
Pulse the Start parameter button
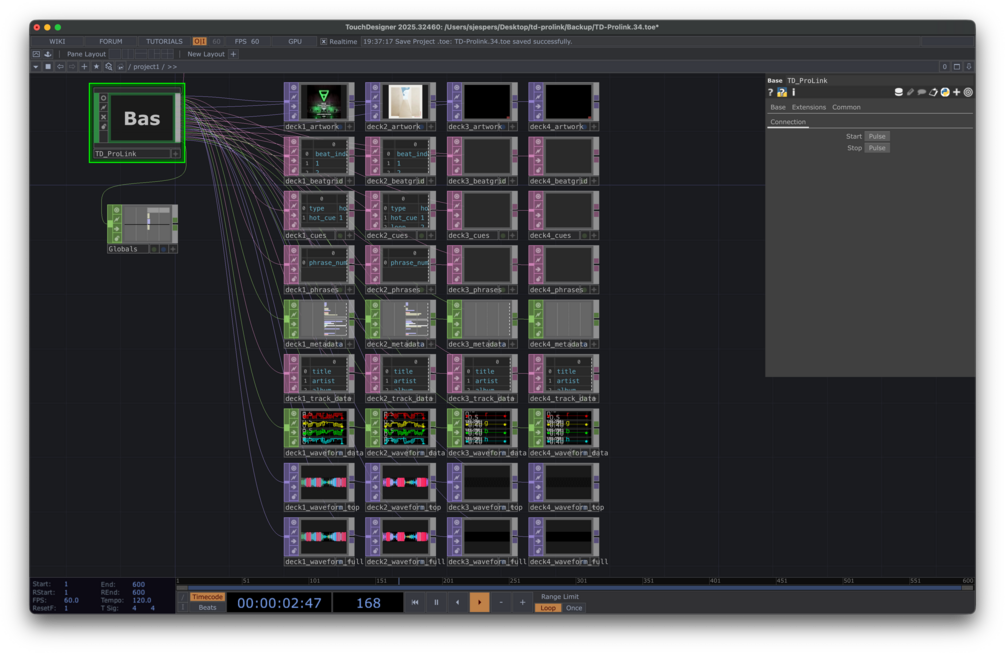point(877,136)
